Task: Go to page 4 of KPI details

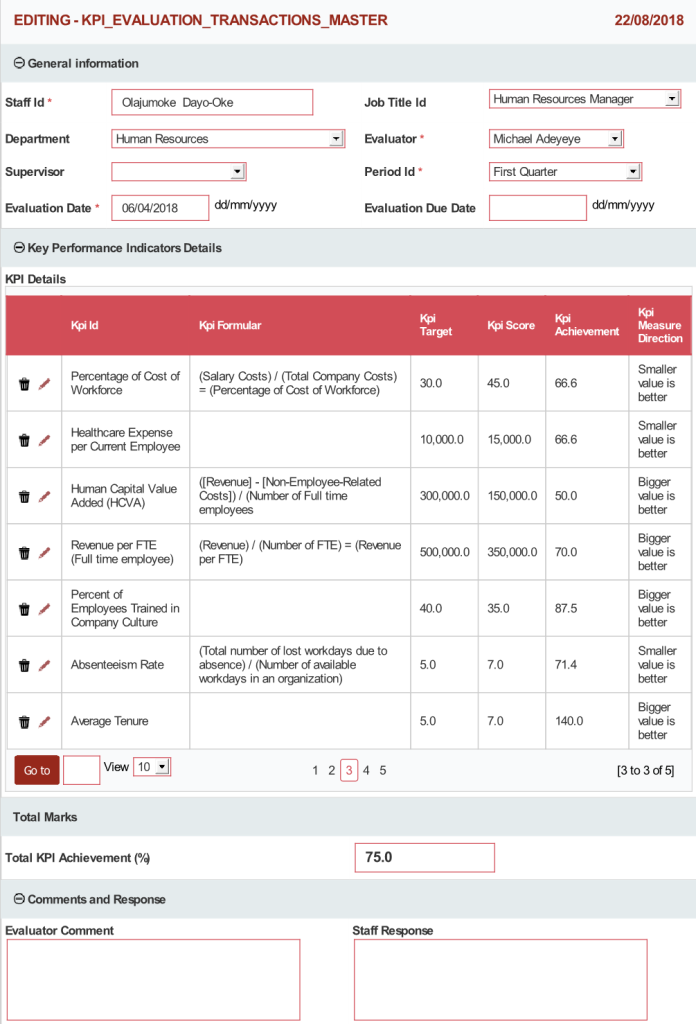Action: pos(366,770)
